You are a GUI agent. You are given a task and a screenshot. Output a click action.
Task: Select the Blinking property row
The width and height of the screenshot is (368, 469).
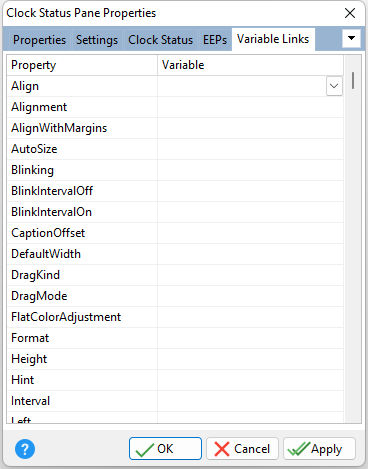[x=175, y=170]
